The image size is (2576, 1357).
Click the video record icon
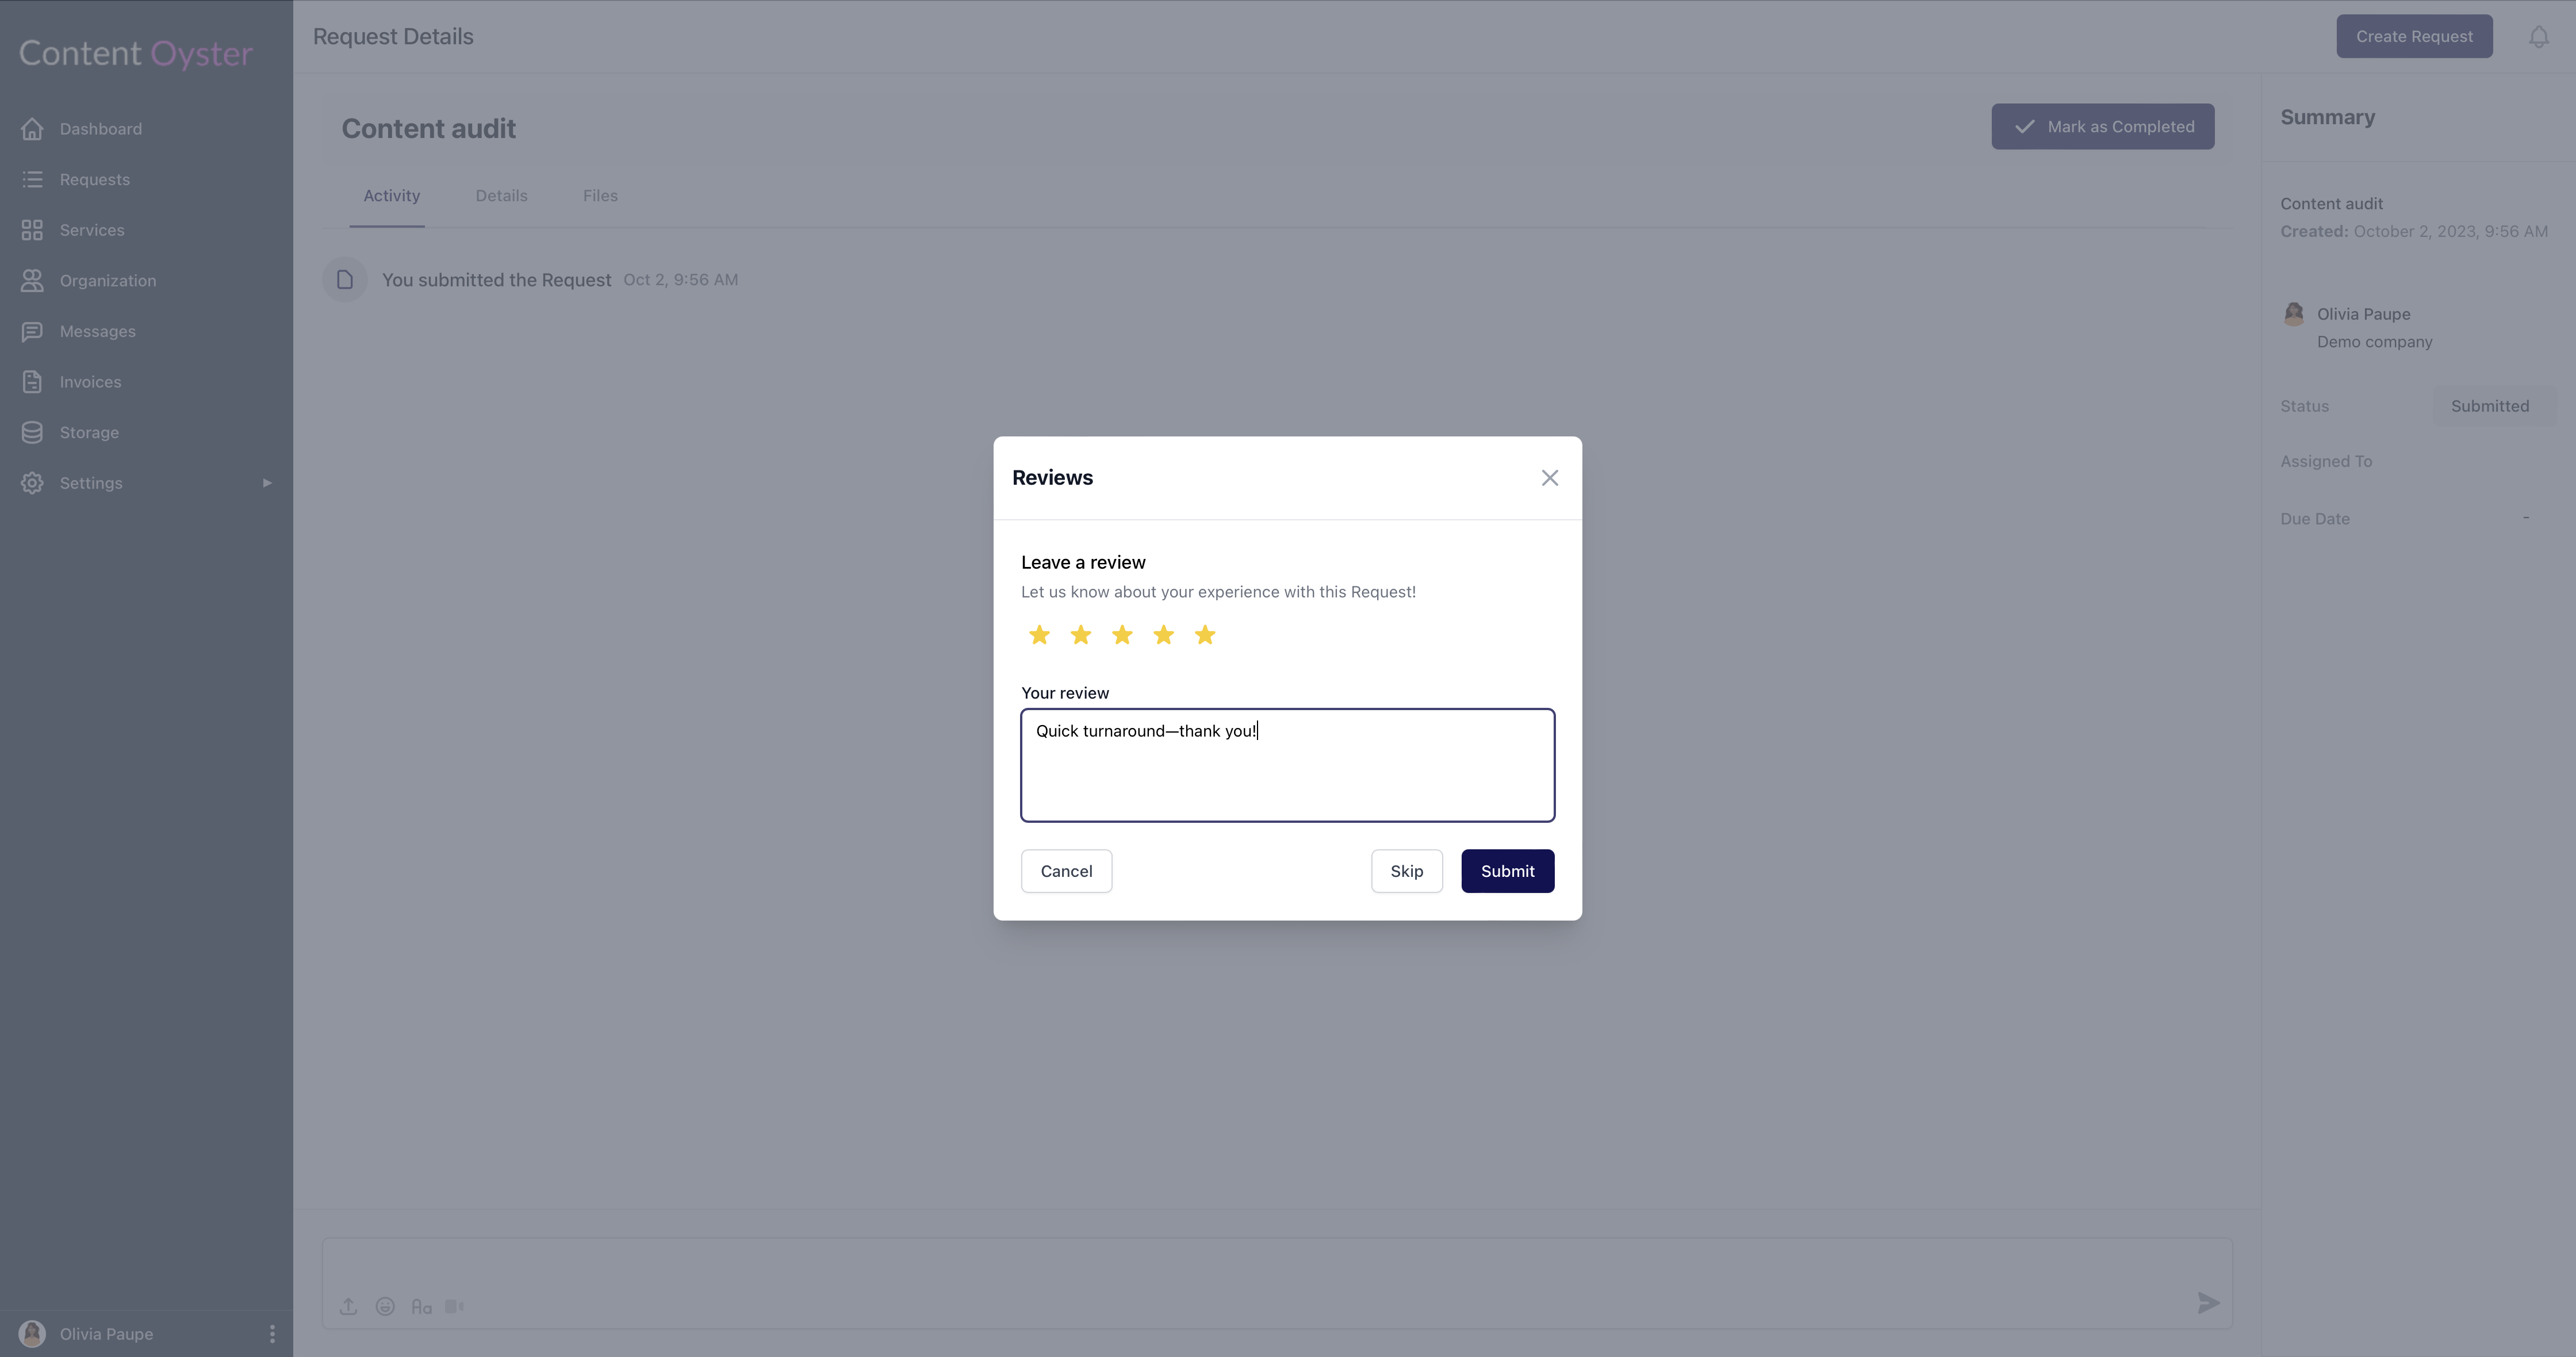tap(454, 1306)
